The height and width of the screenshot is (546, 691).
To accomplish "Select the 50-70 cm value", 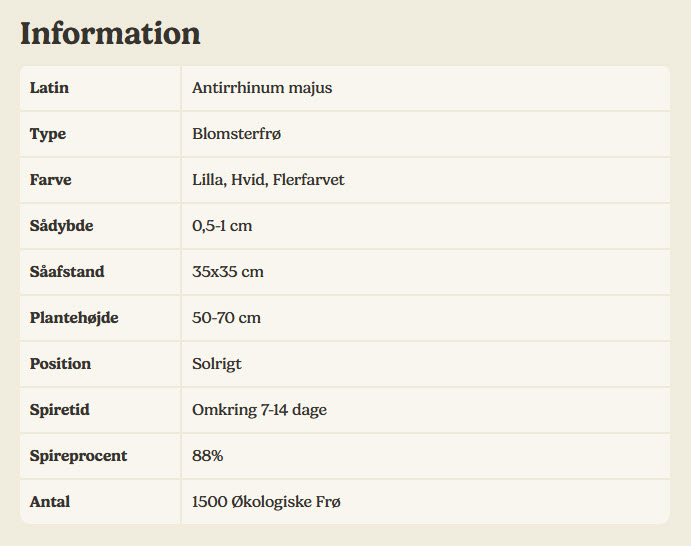I will pos(226,318).
